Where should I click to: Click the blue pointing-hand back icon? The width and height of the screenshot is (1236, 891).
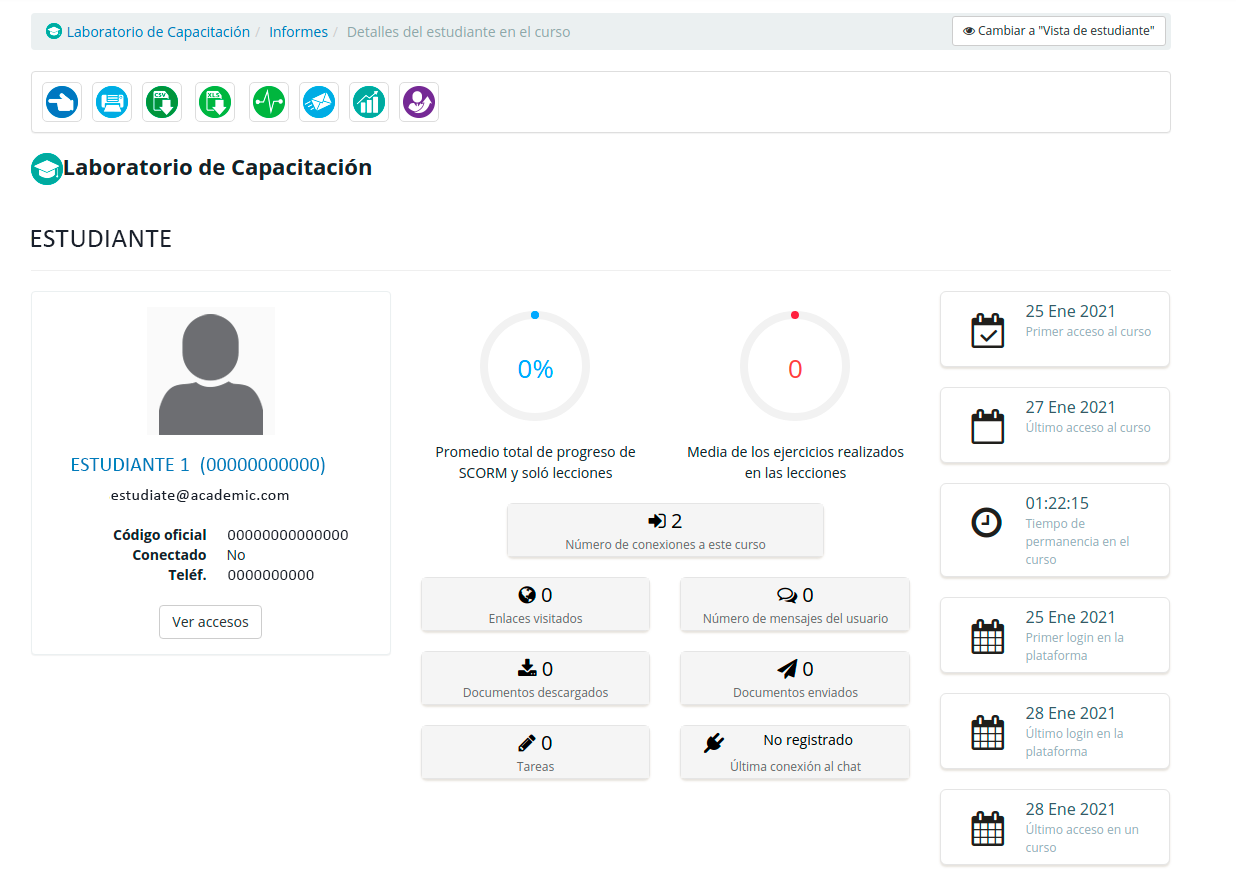tap(62, 102)
